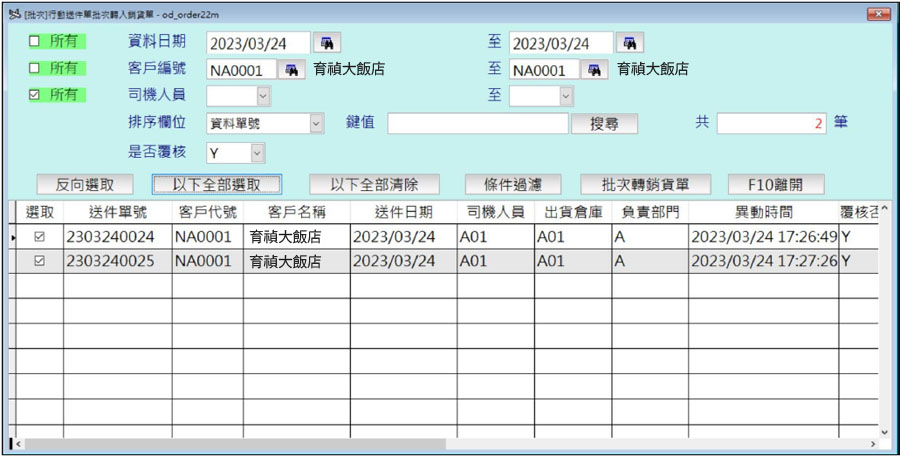Open the 是否覆核 Y dropdown
The image size is (900, 457).
pos(258,153)
